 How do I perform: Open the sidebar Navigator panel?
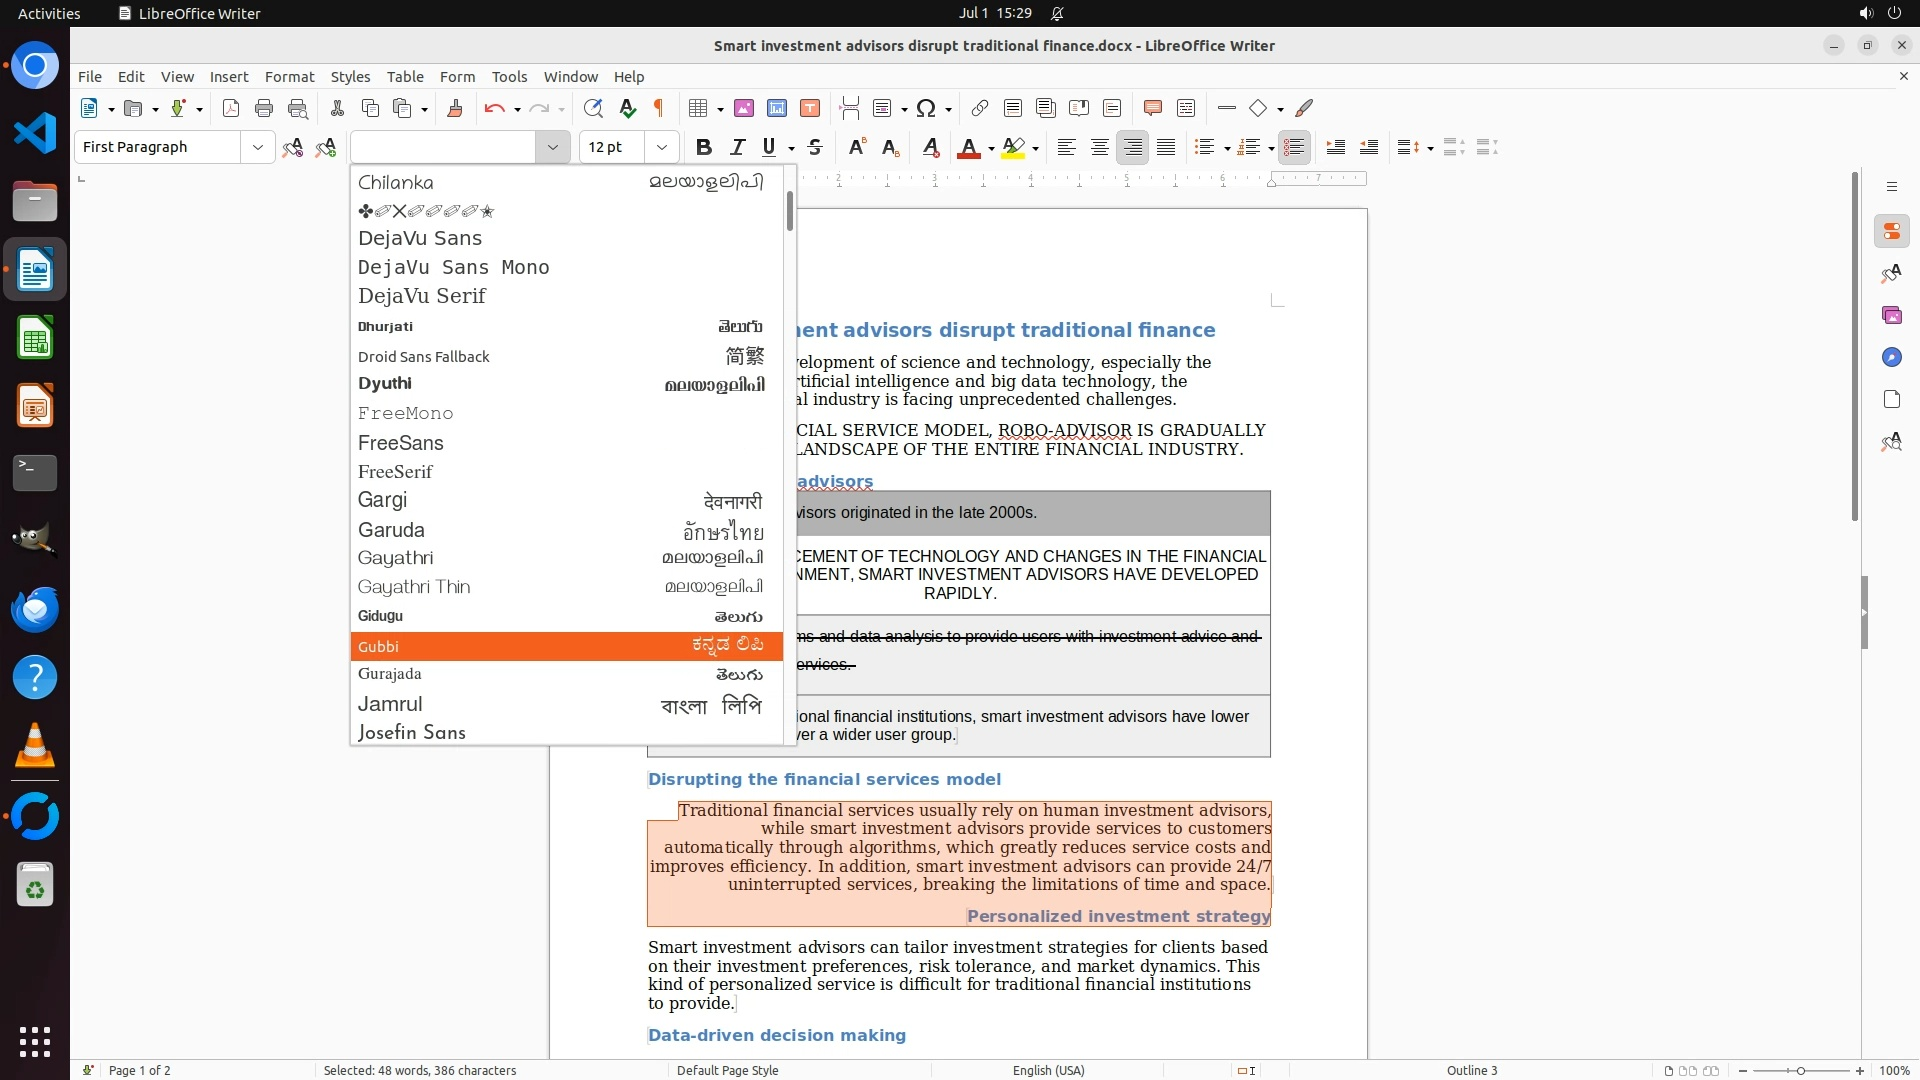coord(1891,357)
